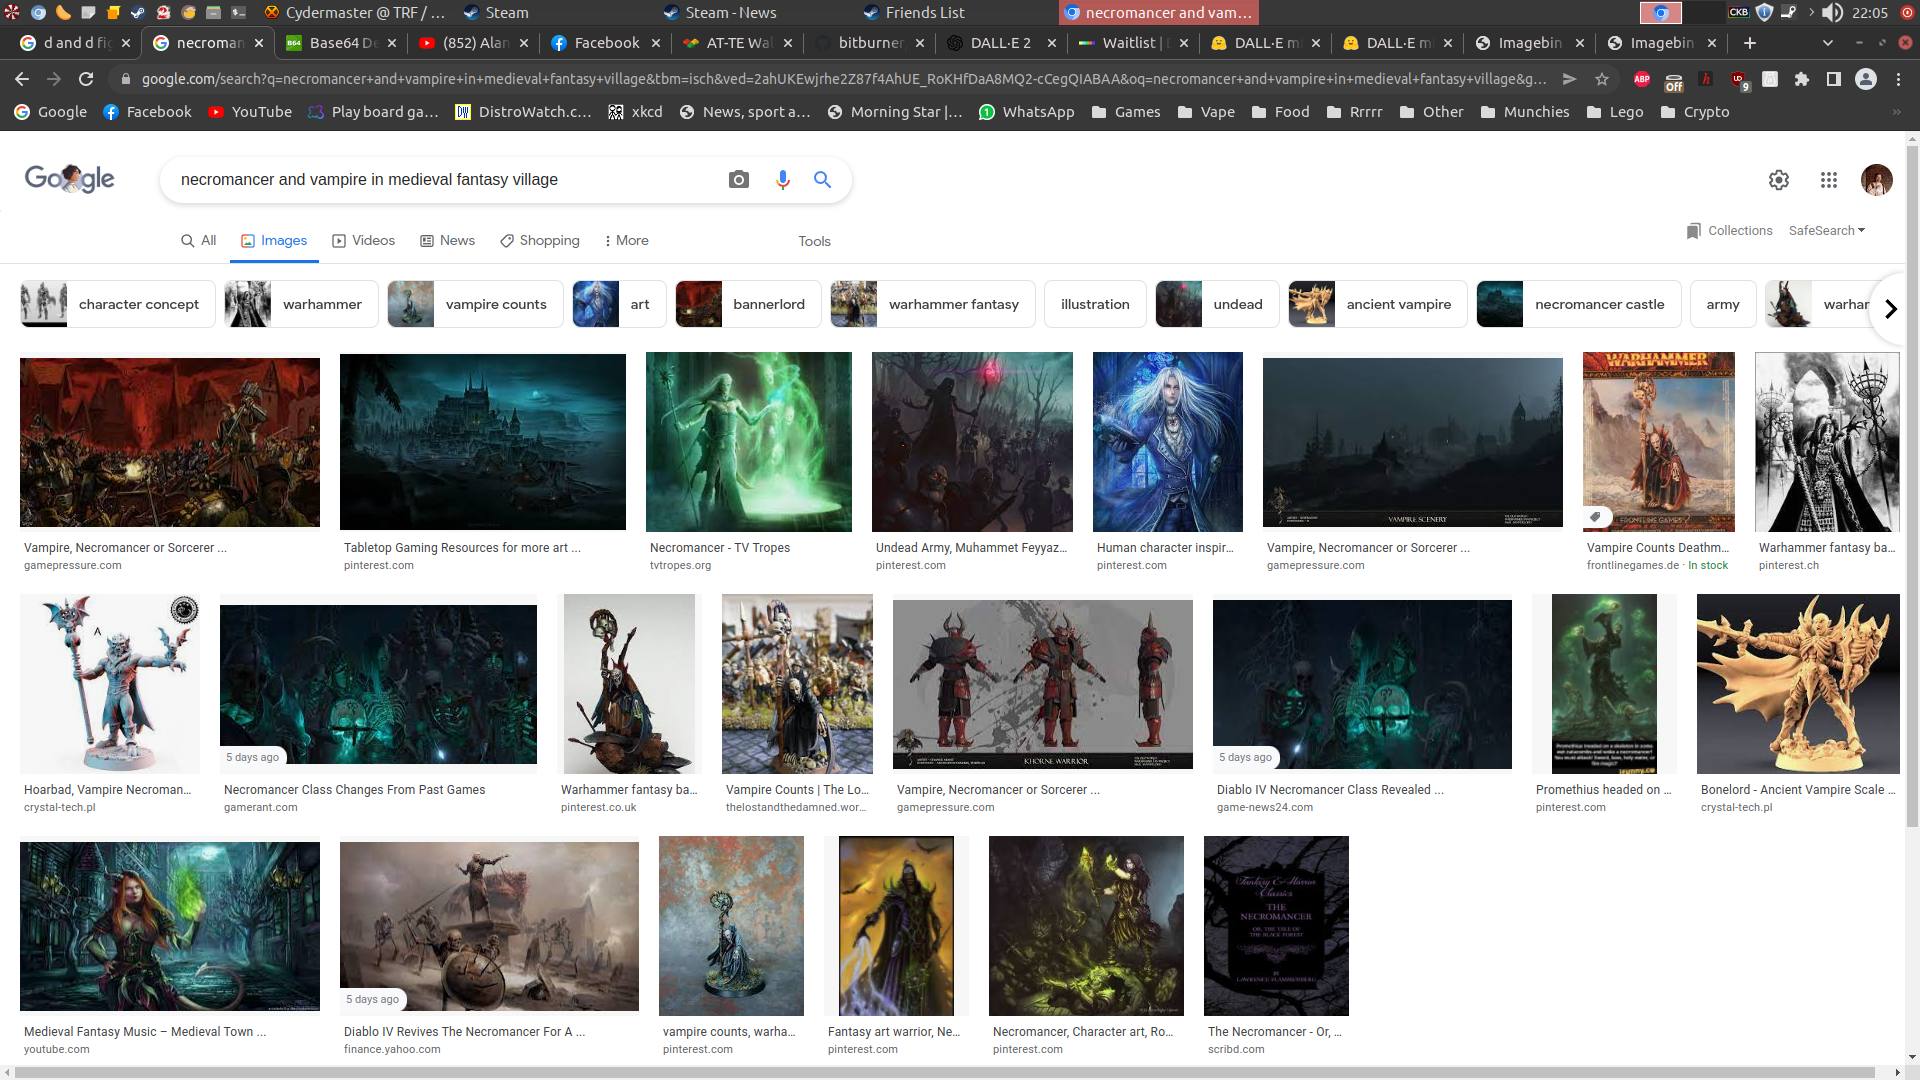
Task: Switch to the Shopping results tab
Action: [540, 241]
